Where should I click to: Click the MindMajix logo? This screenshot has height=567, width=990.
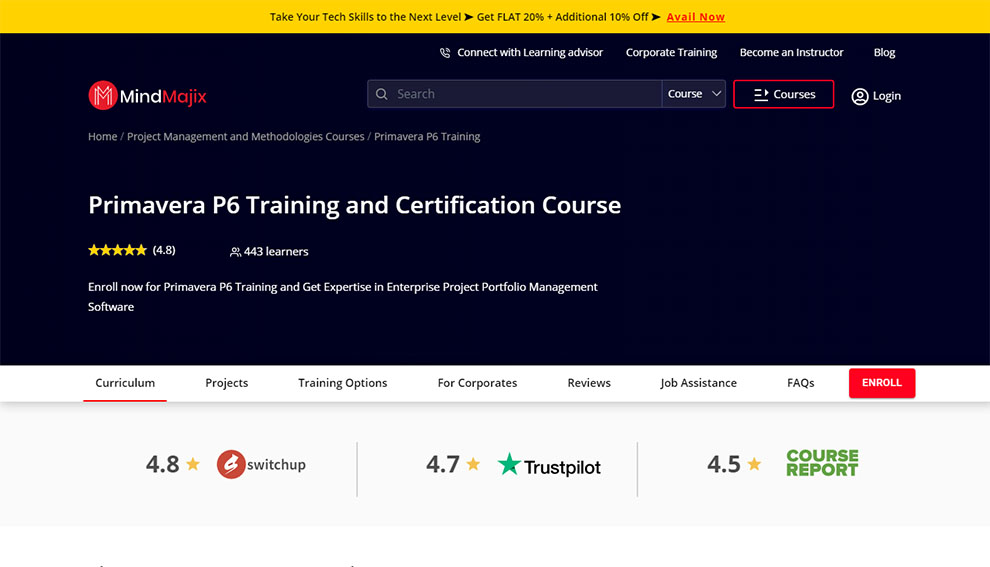tap(147, 95)
